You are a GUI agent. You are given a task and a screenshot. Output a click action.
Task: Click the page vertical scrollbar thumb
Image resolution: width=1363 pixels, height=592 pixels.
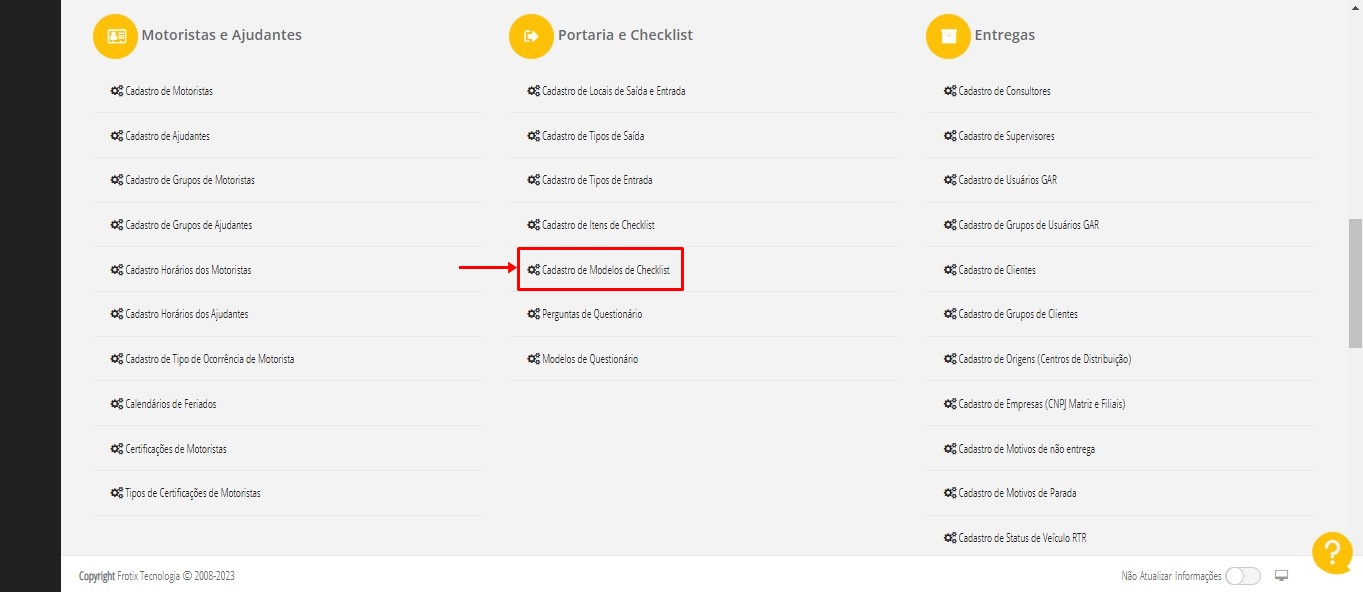[1355, 282]
